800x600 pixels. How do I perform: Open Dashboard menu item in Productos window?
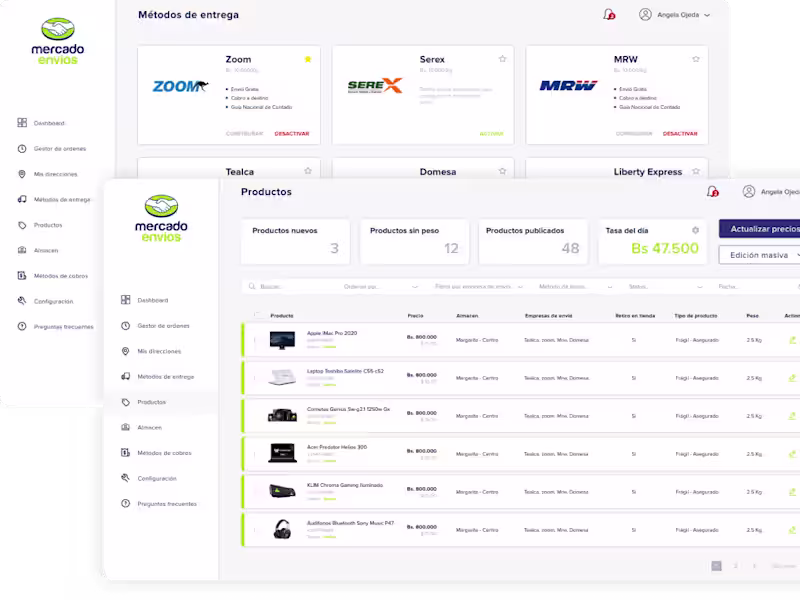153,300
